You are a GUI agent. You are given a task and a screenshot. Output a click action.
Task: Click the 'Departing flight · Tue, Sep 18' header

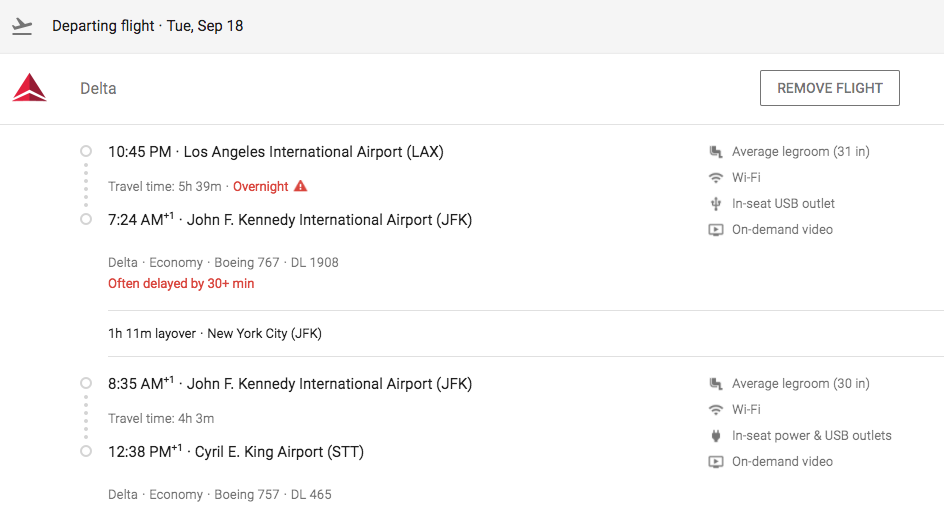point(147,26)
